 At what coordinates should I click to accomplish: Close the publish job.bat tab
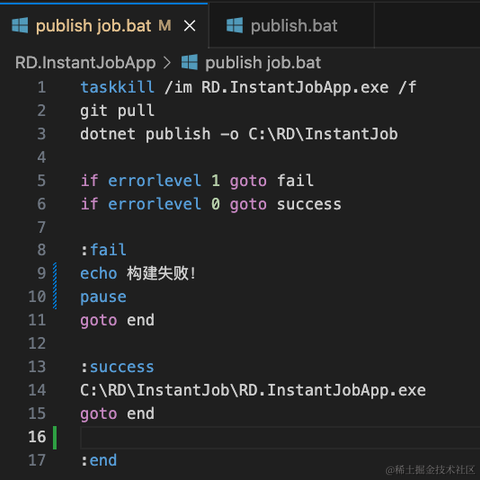pos(189,26)
